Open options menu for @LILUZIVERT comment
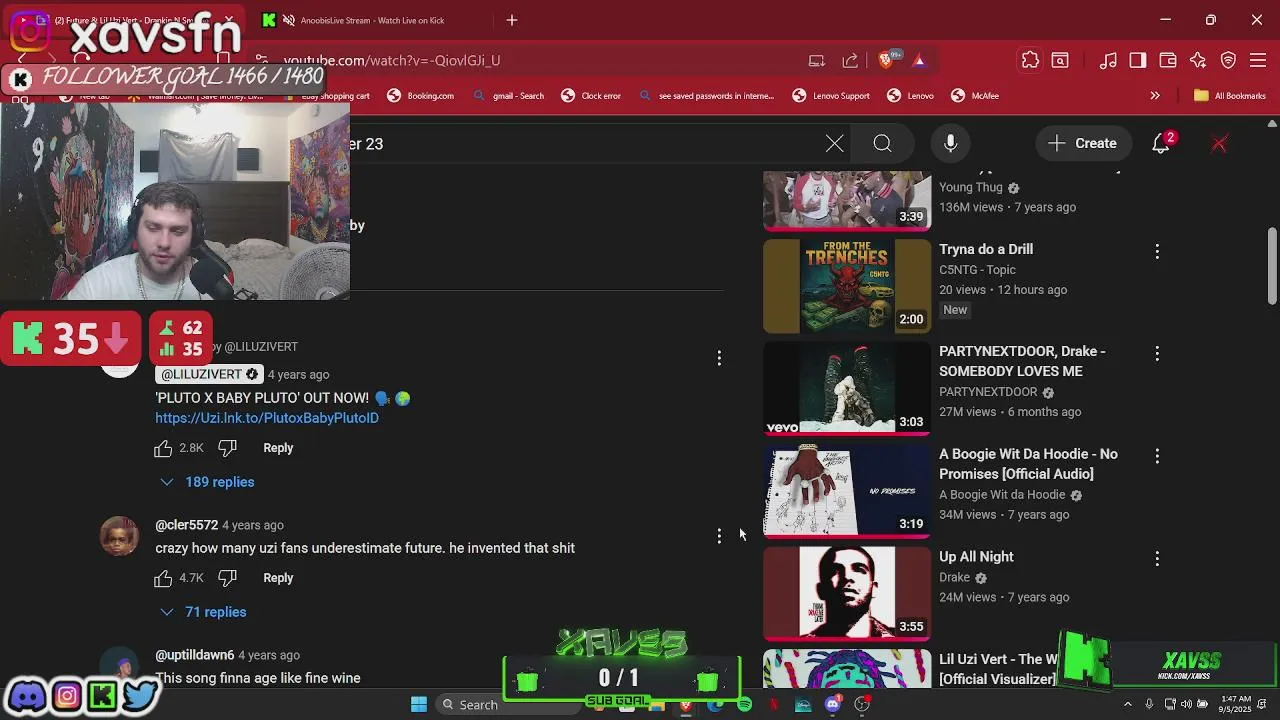This screenshot has width=1280, height=720. click(719, 358)
